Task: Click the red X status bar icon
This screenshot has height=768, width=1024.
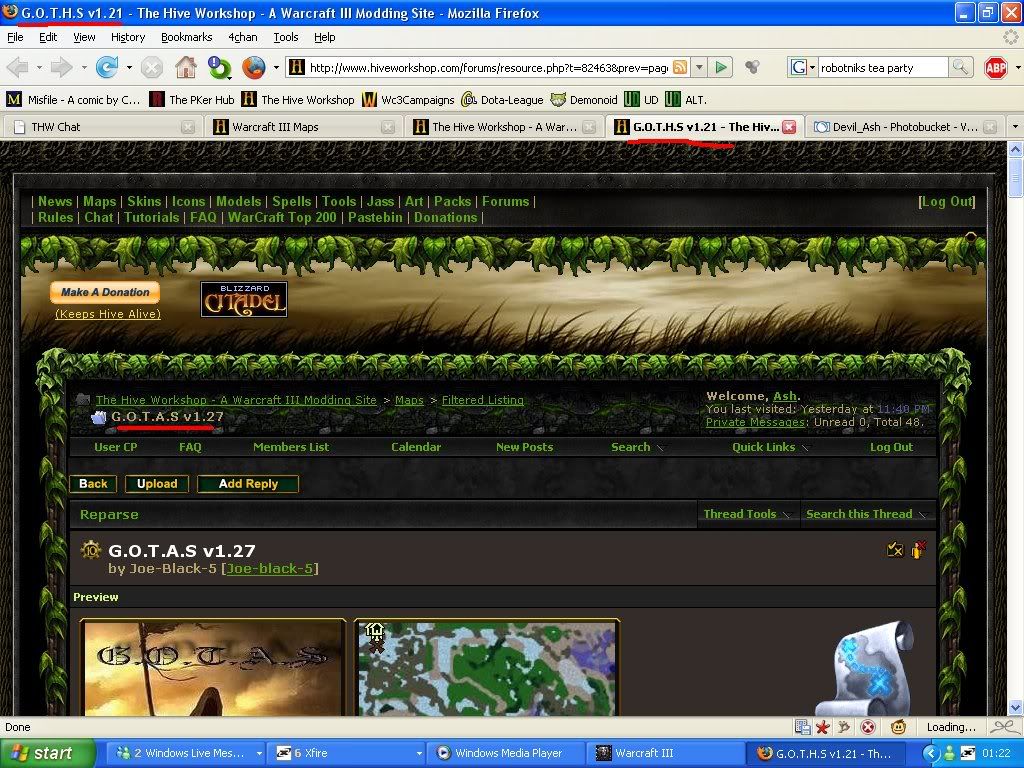Action: click(868, 727)
